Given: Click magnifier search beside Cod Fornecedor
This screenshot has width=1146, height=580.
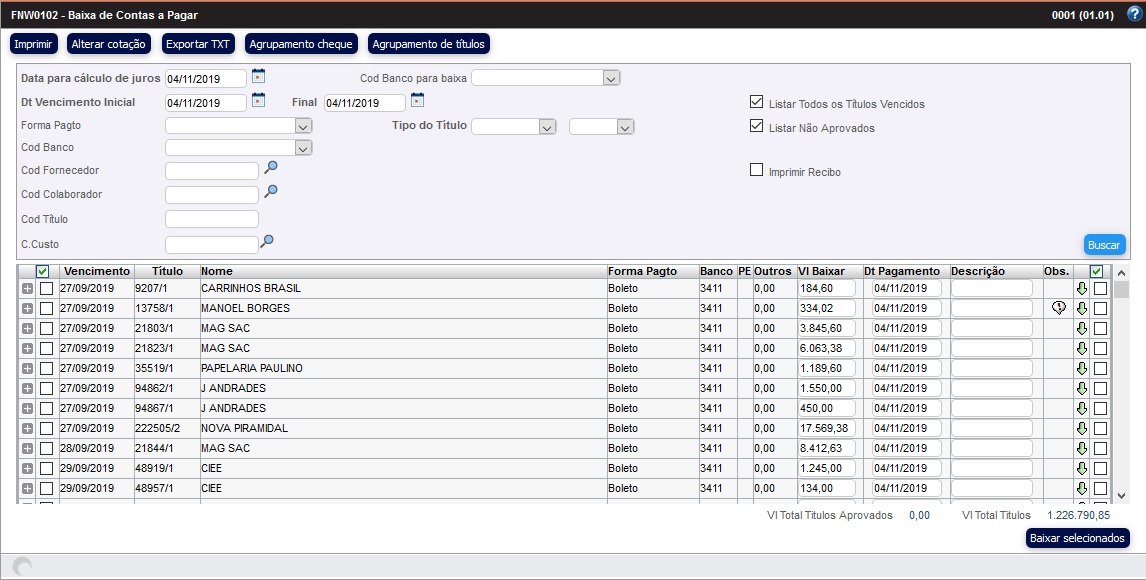Looking at the screenshot, I should (x=270, y=168).
